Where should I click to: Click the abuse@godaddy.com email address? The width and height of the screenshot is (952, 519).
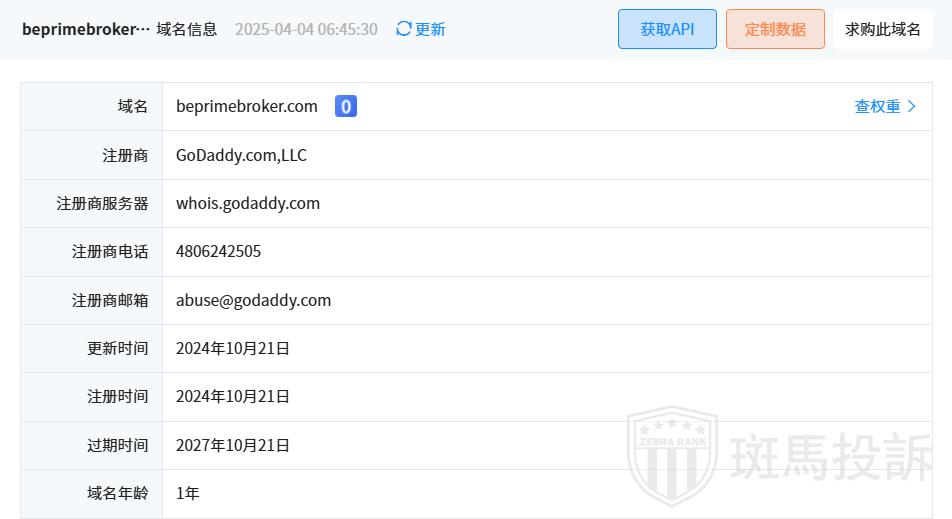[x=253, y=300]
